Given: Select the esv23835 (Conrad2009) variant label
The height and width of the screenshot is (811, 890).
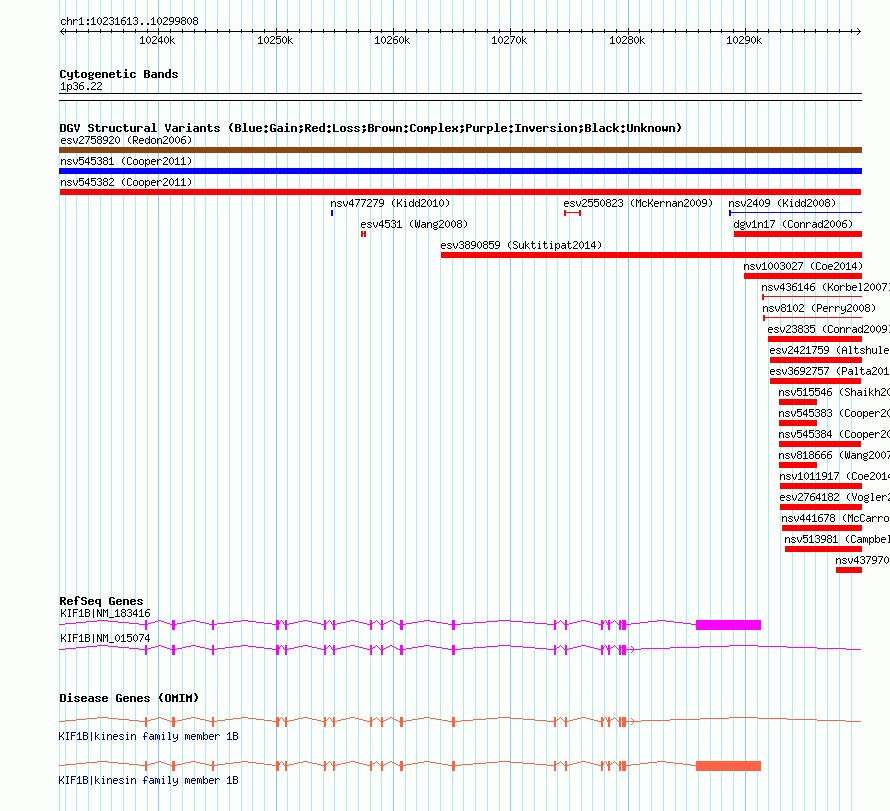Looking at the screenshot, I should (829, 329).
